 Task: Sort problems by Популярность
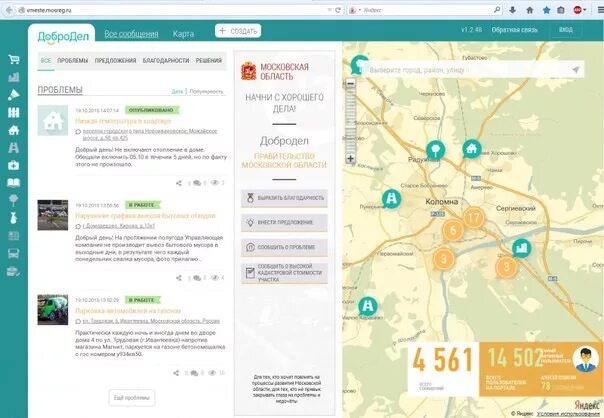point(206,91)
